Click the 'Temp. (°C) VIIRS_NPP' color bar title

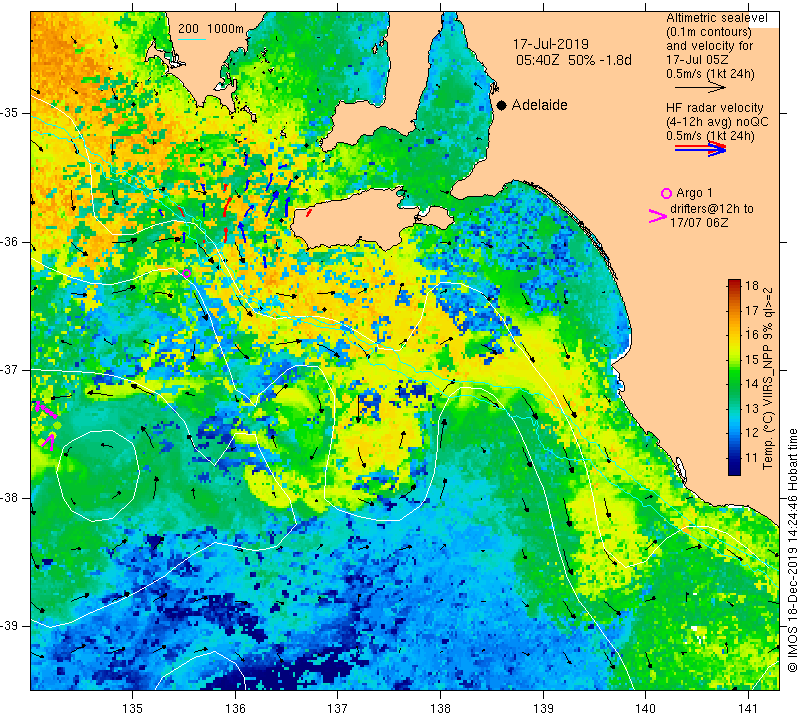coord(768,378)
